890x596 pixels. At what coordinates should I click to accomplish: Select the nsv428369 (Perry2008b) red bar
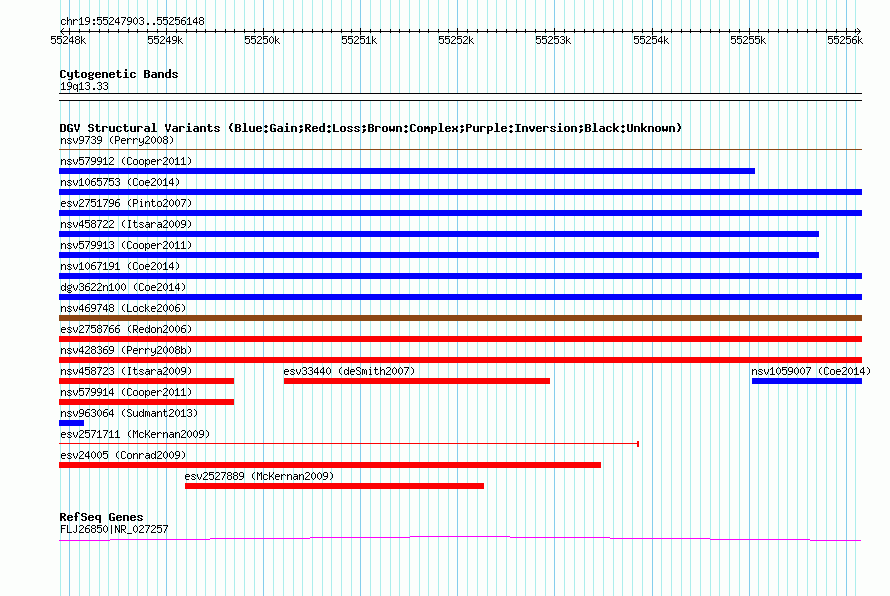tap(460, 360)
